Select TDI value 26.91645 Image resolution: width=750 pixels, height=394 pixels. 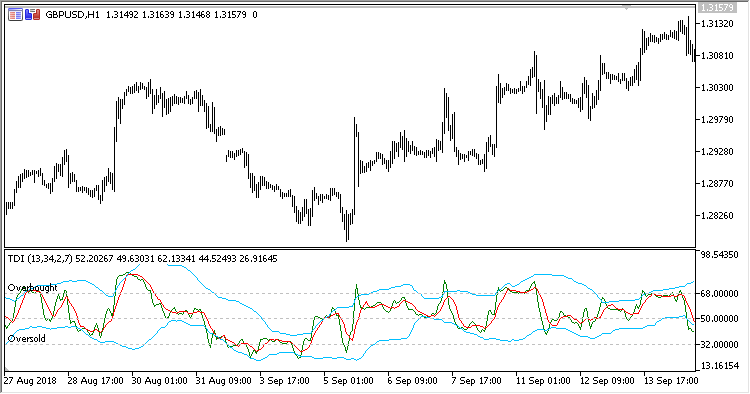[x=259, y=259]
